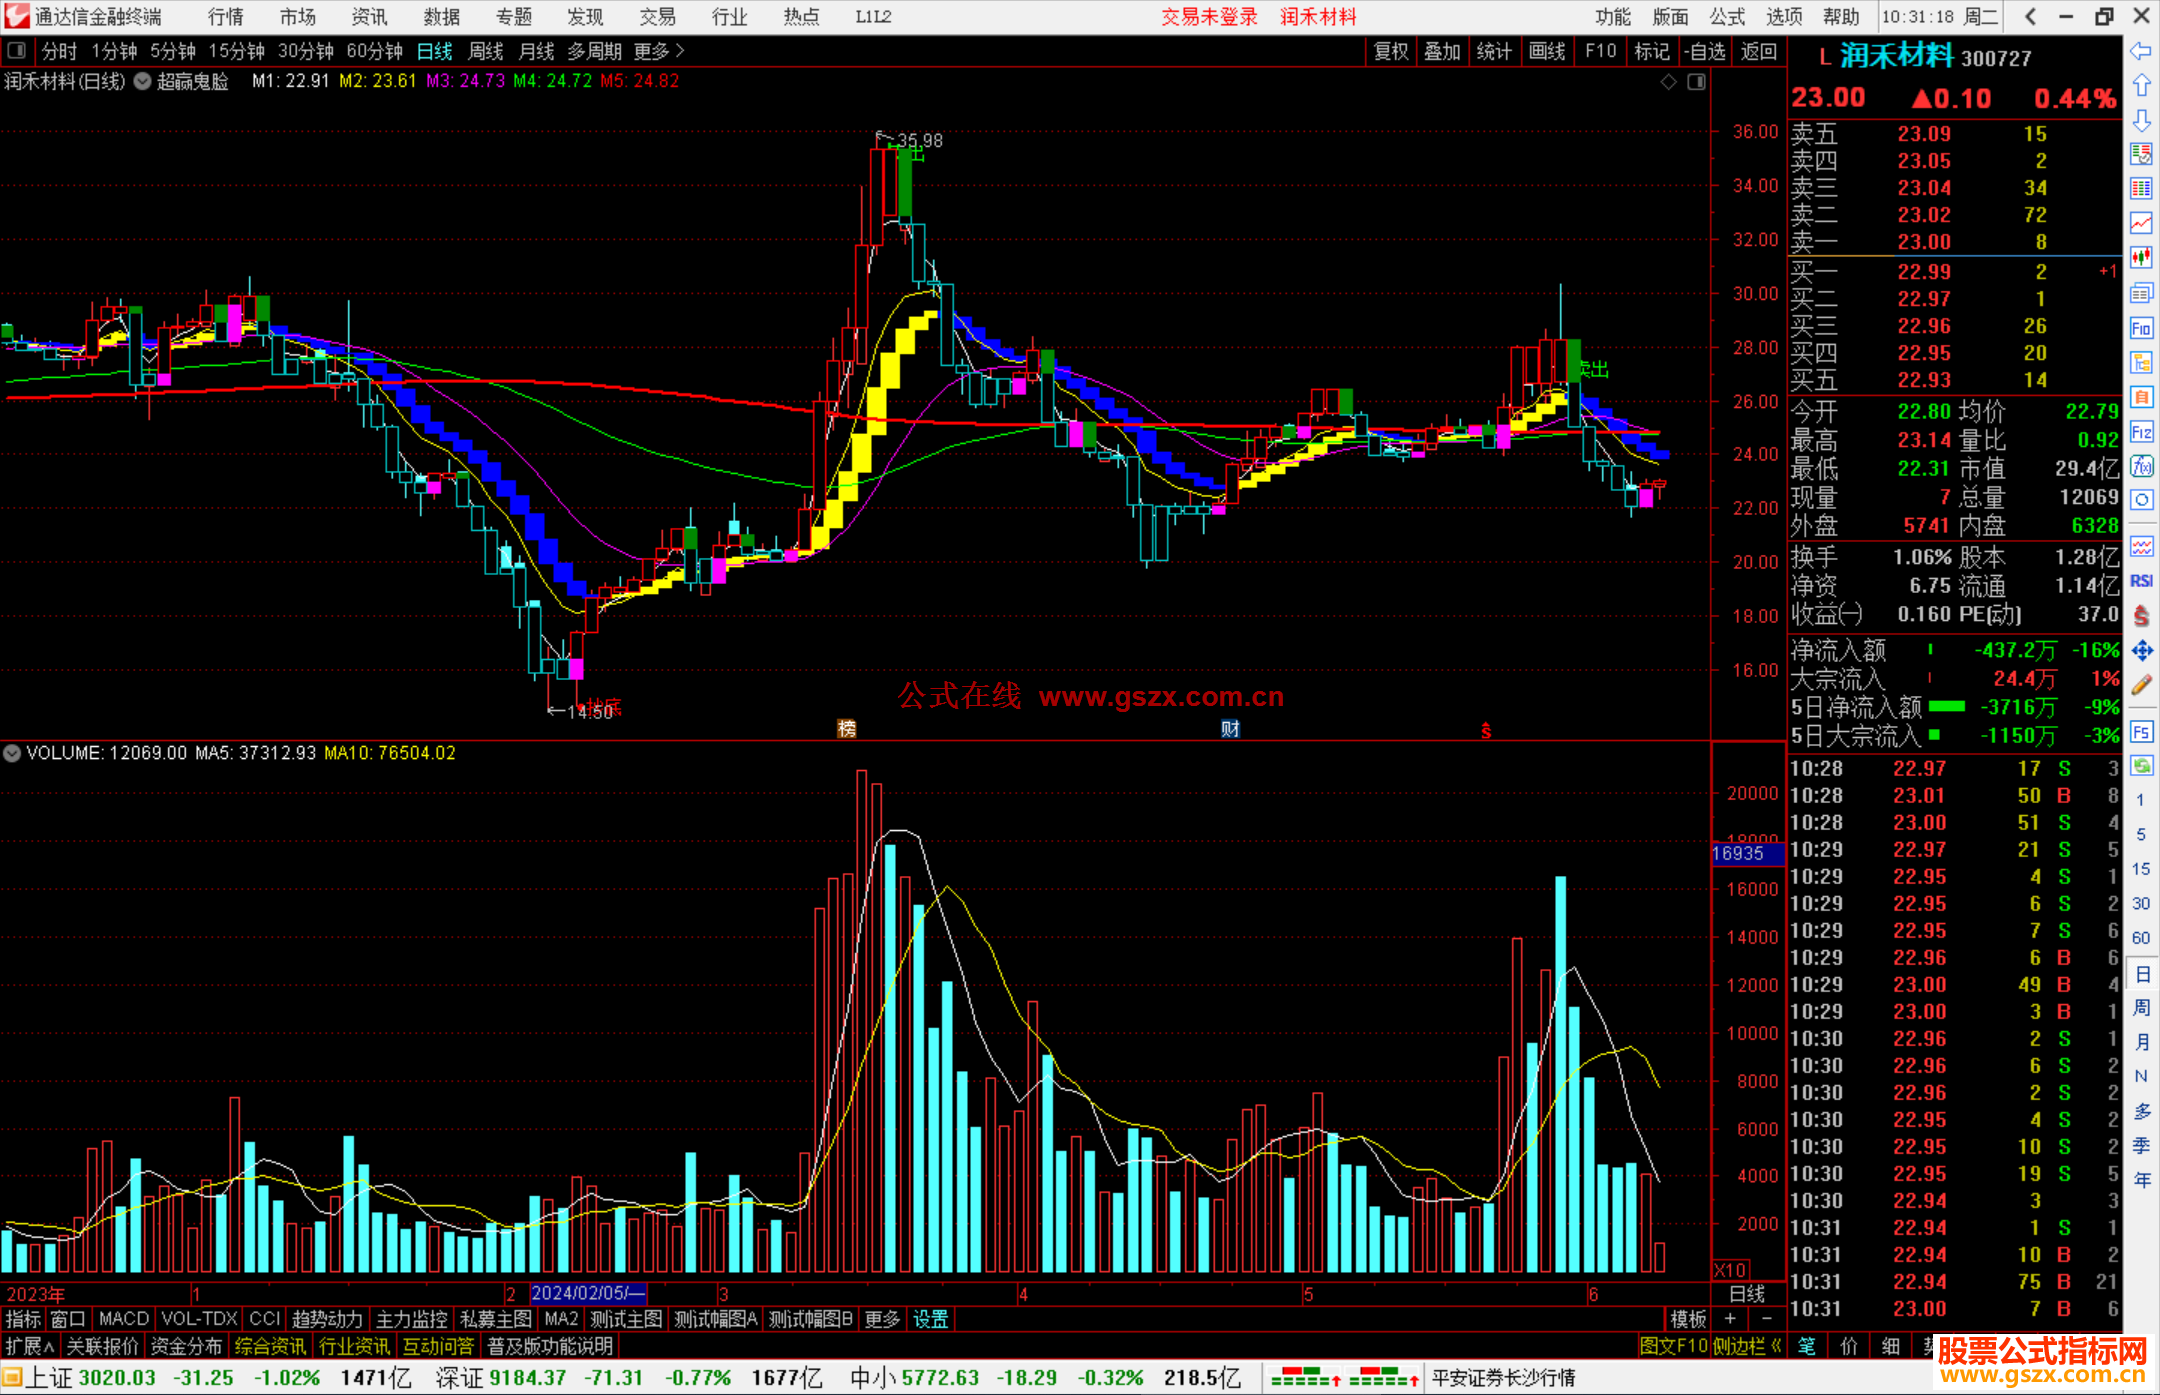The height and width of the screenshot is (1395, 2160).
Task: Switch to the MACD indicator tab
Action: (123, 1319)
